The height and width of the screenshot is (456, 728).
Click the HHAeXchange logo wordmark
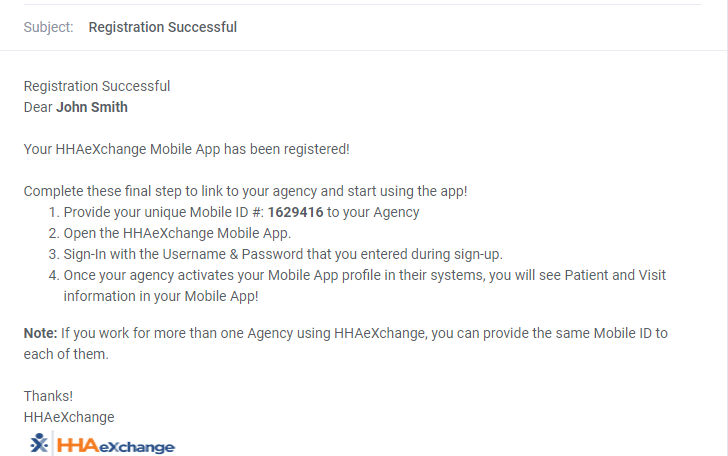(117, 445)
